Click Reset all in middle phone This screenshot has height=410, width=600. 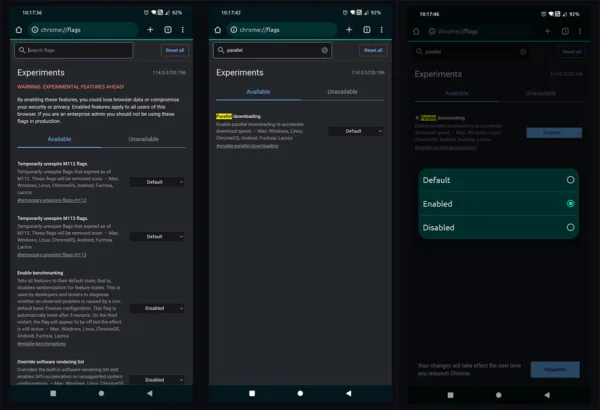(373, 50)
